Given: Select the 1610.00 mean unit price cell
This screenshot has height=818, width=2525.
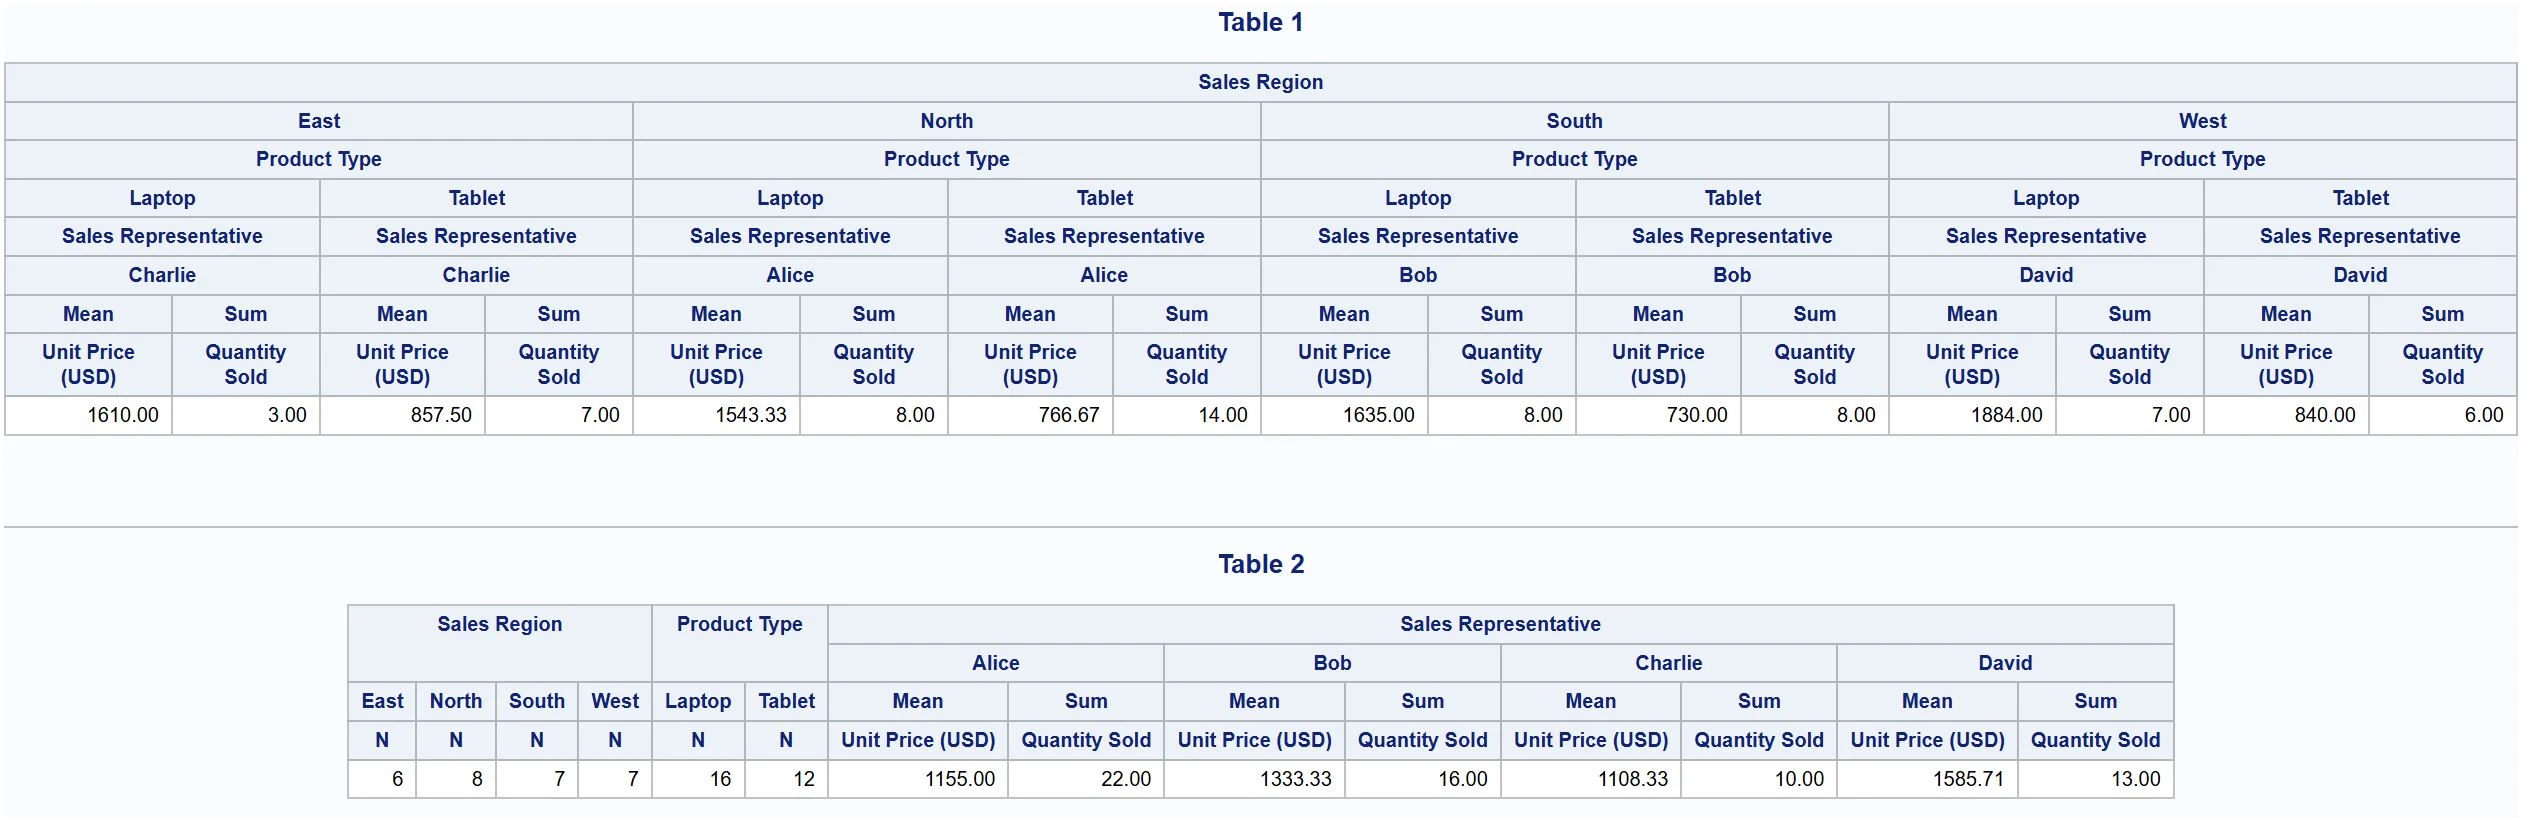Looking at the screenshot, I should click(x=88, y=415).
